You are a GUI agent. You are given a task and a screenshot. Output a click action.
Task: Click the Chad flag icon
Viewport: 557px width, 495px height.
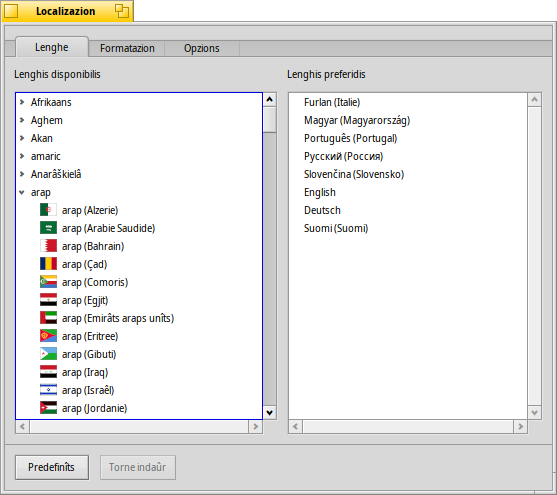48,264
